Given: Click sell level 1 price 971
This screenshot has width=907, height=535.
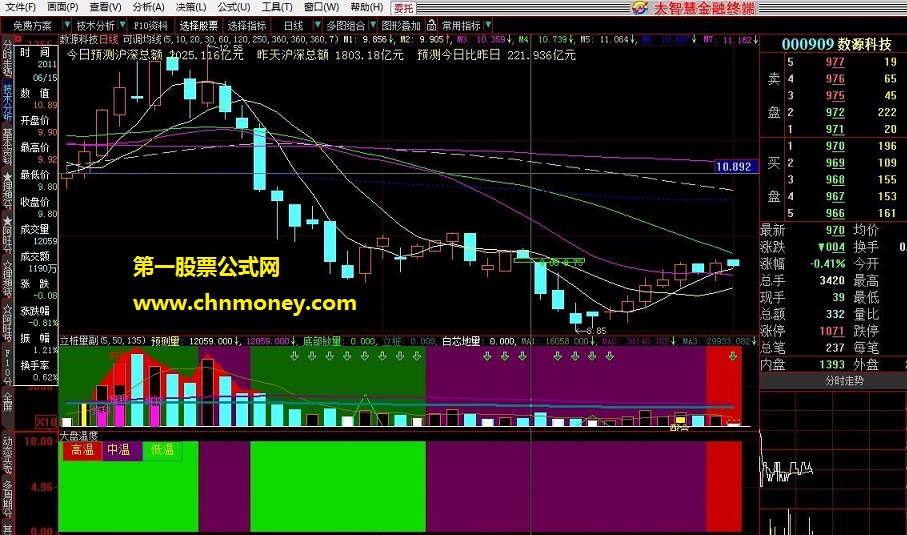Looking at the screenshot, I should [835, 129].
